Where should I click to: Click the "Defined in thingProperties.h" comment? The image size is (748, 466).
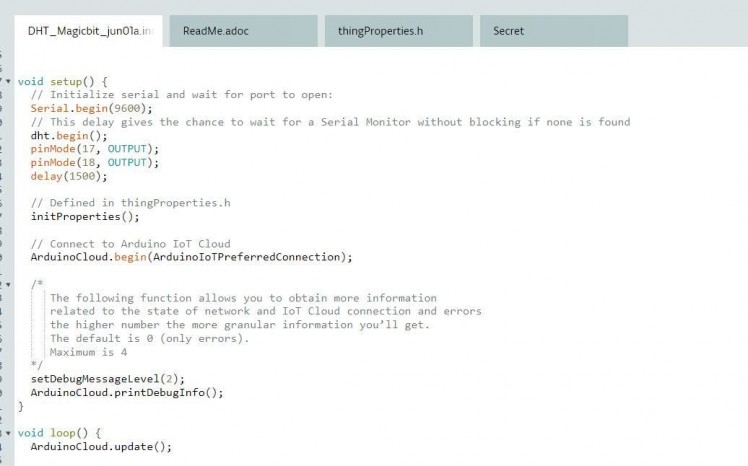tap(131, 203)
